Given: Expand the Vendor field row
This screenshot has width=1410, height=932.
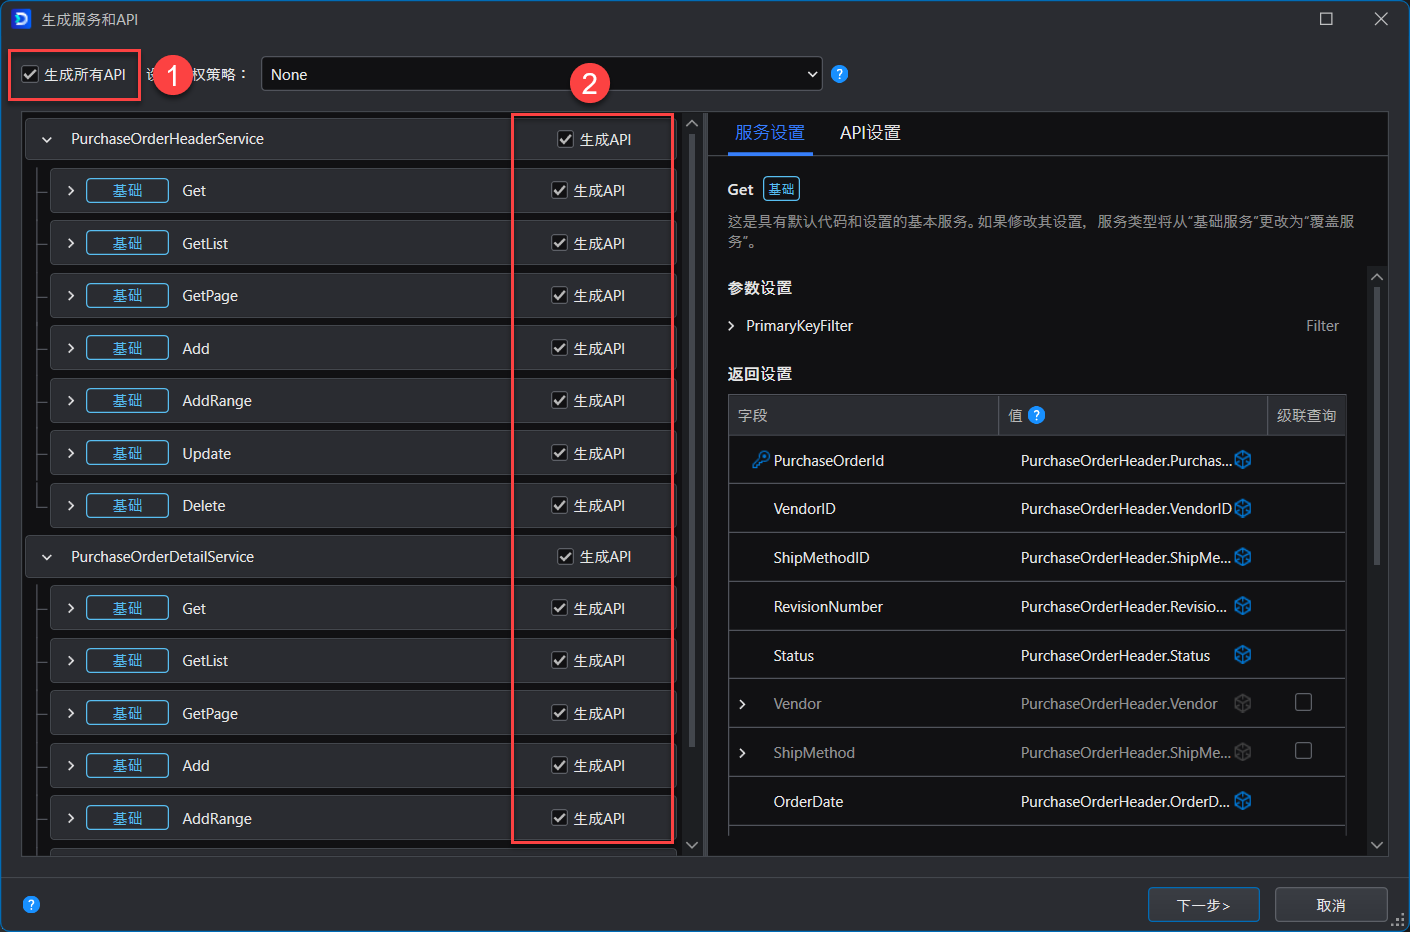Looking at the screenshot, I should point(742,704).
